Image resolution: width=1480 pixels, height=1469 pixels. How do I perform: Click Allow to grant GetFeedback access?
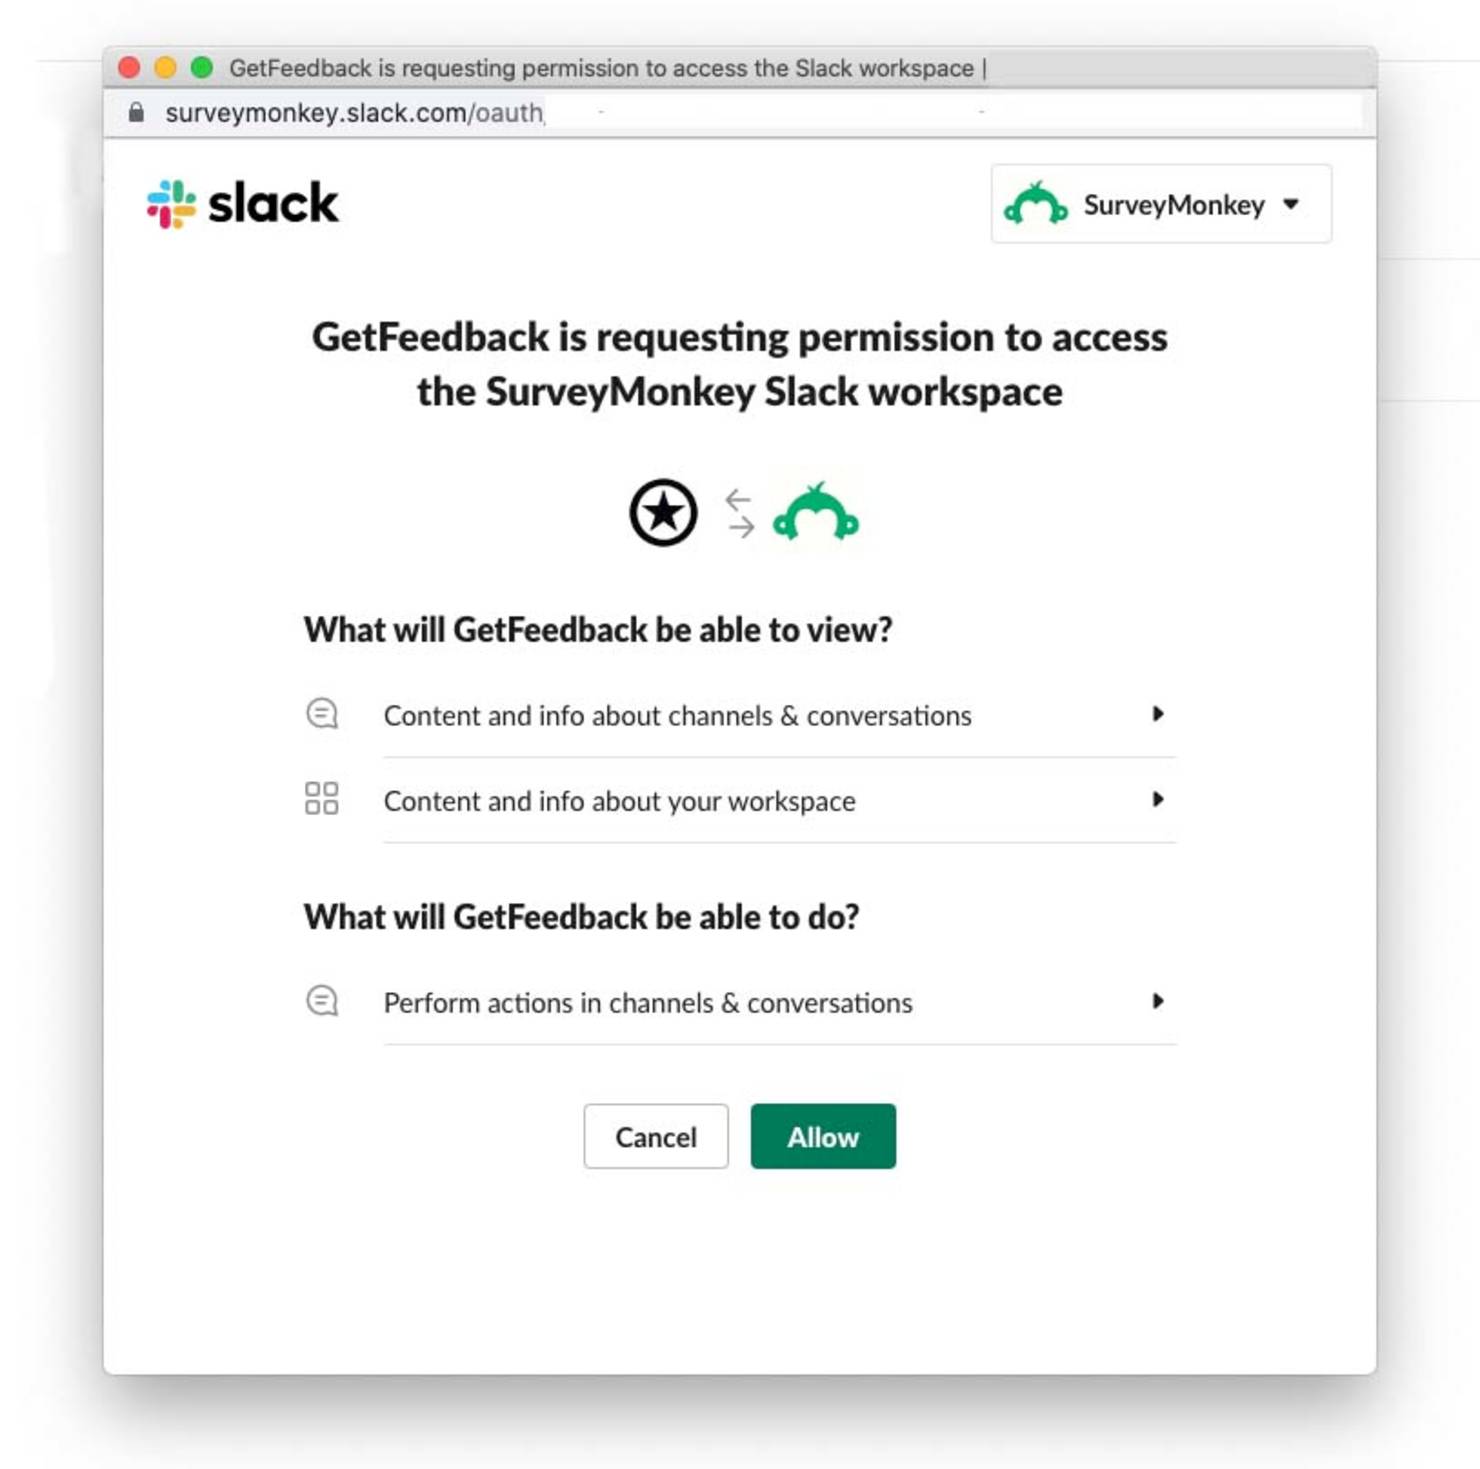pyautogui.click(x=822, y=1137)
